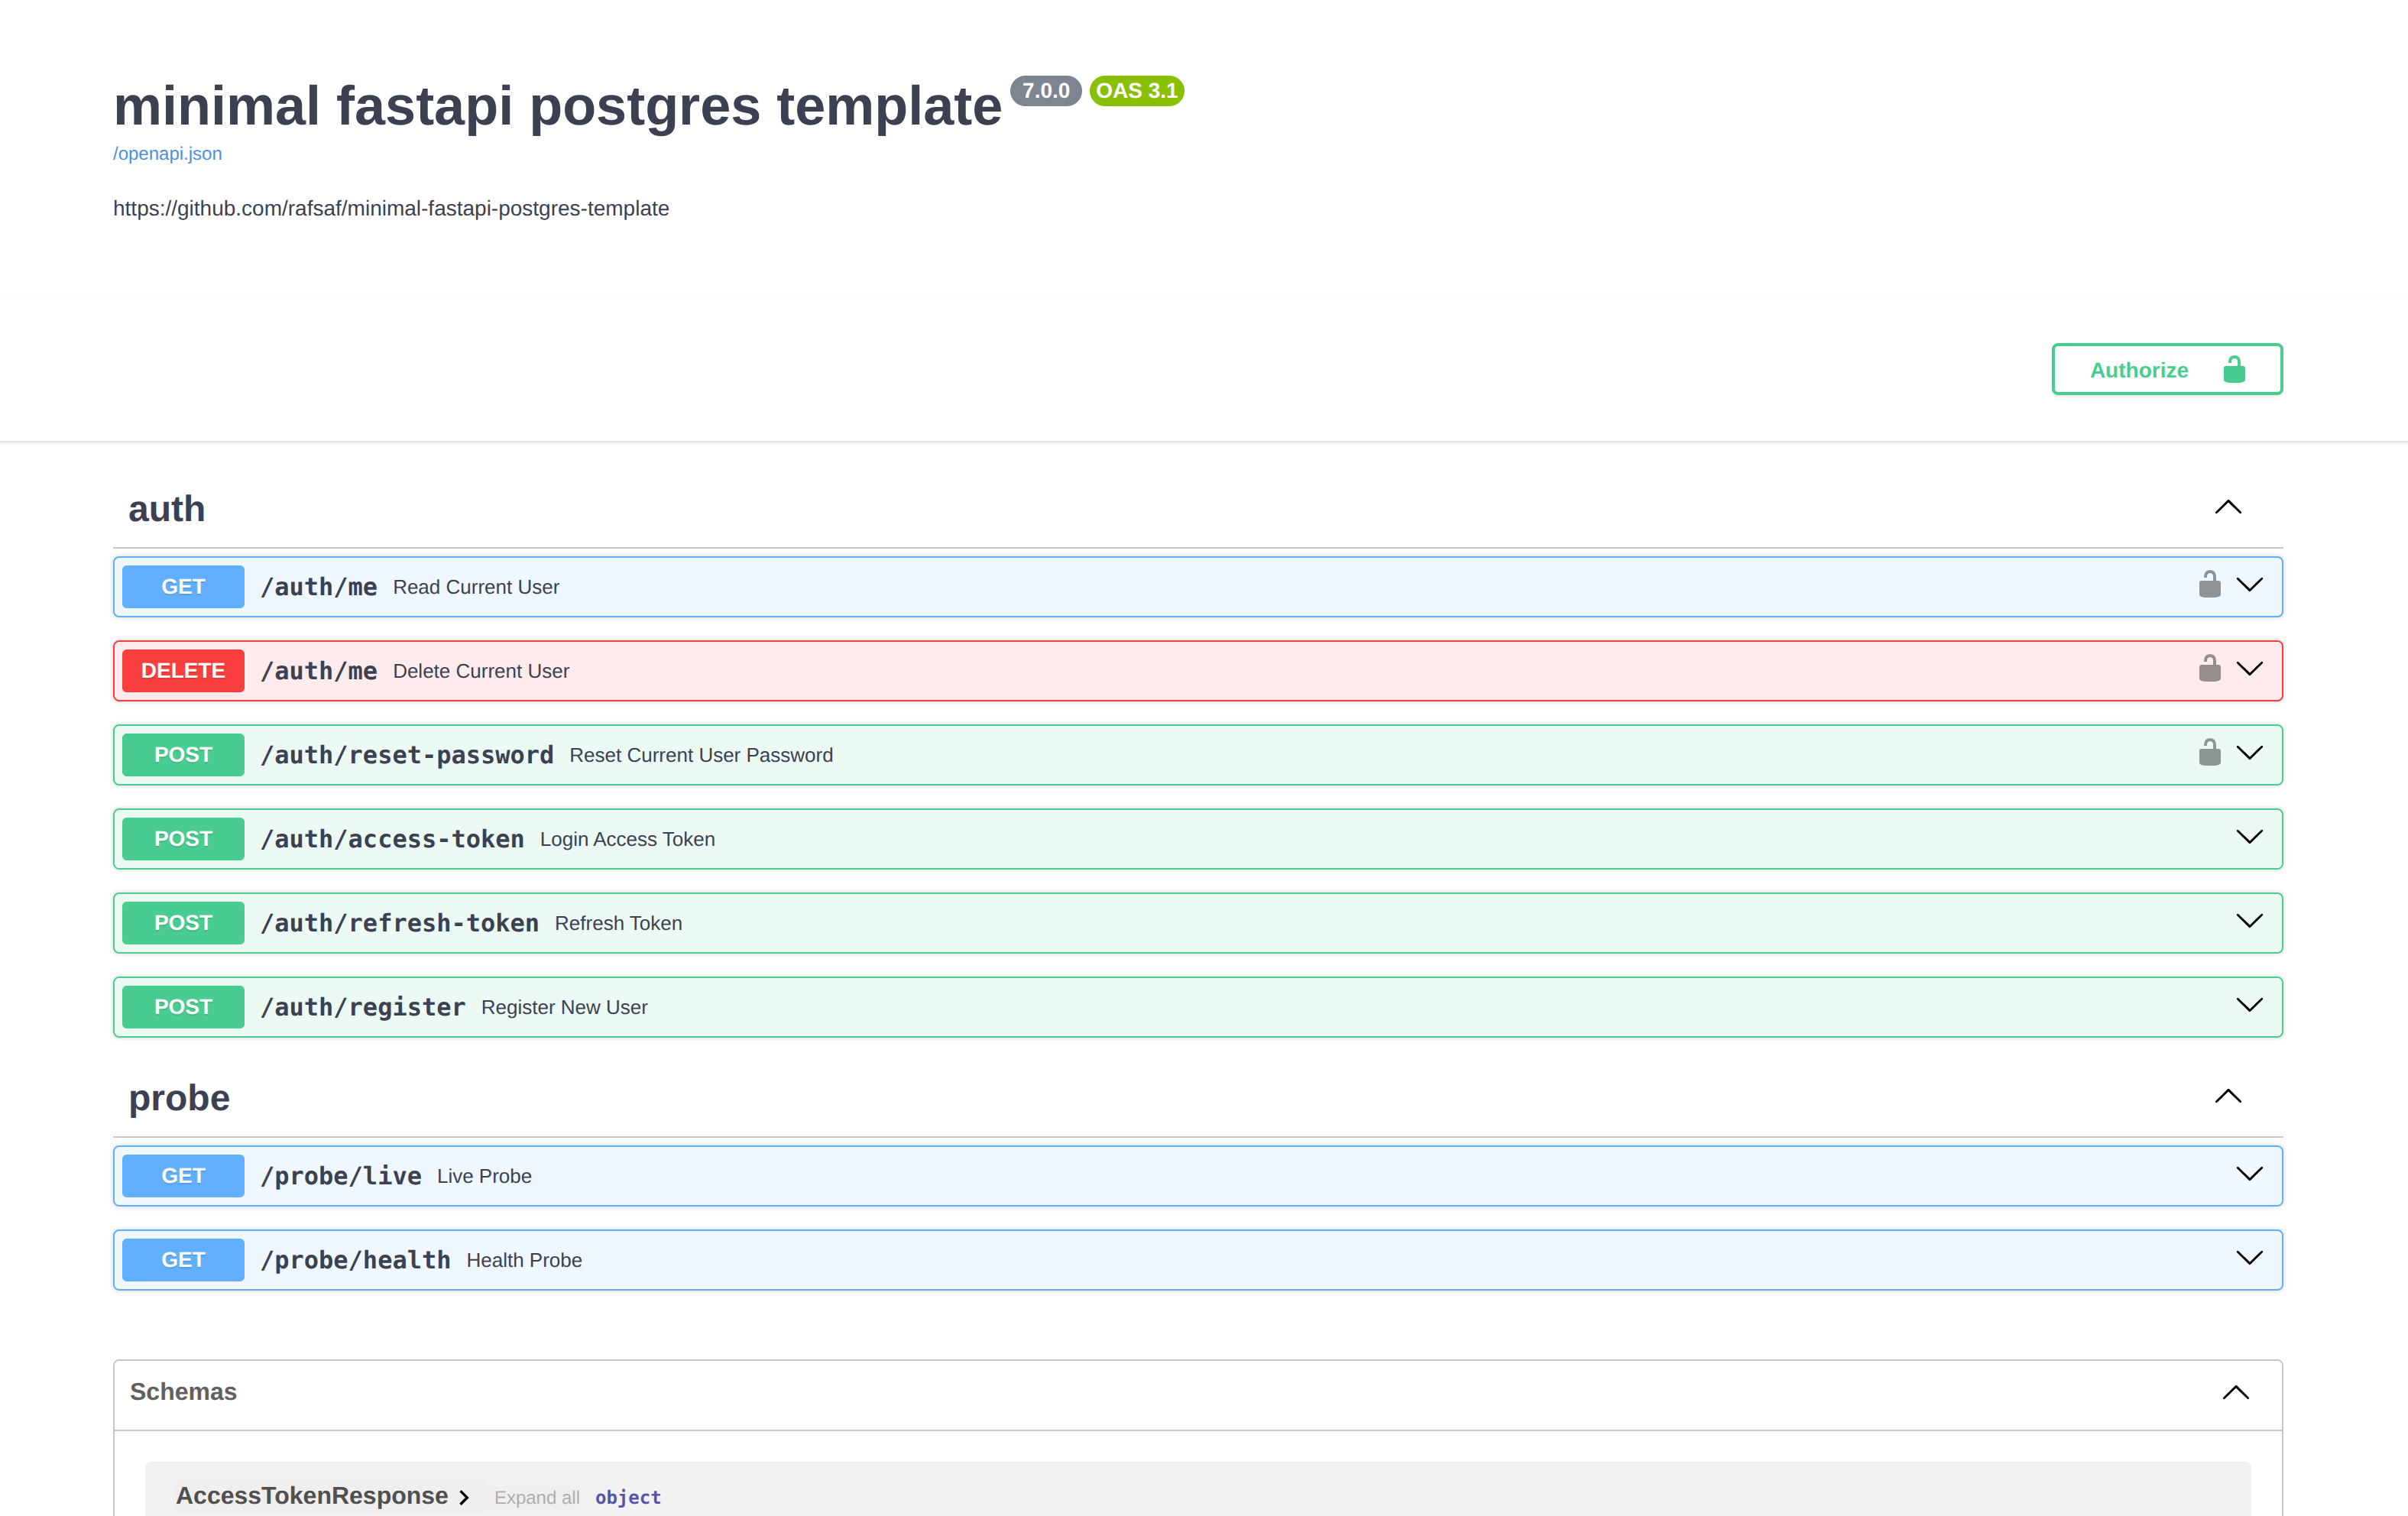Open the /openapi.json specification link

coord(167,153)
